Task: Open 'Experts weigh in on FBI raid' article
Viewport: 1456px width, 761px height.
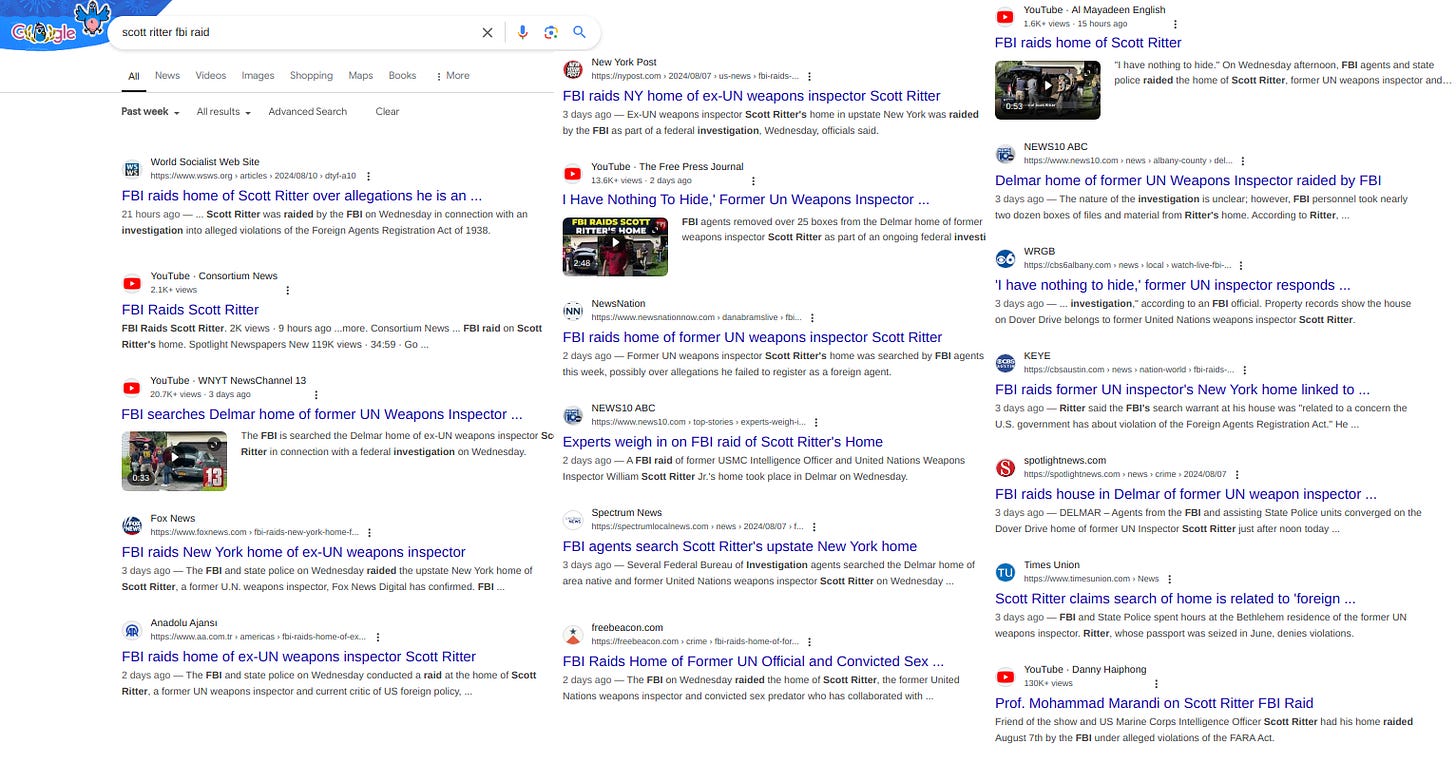Action: 723,442
